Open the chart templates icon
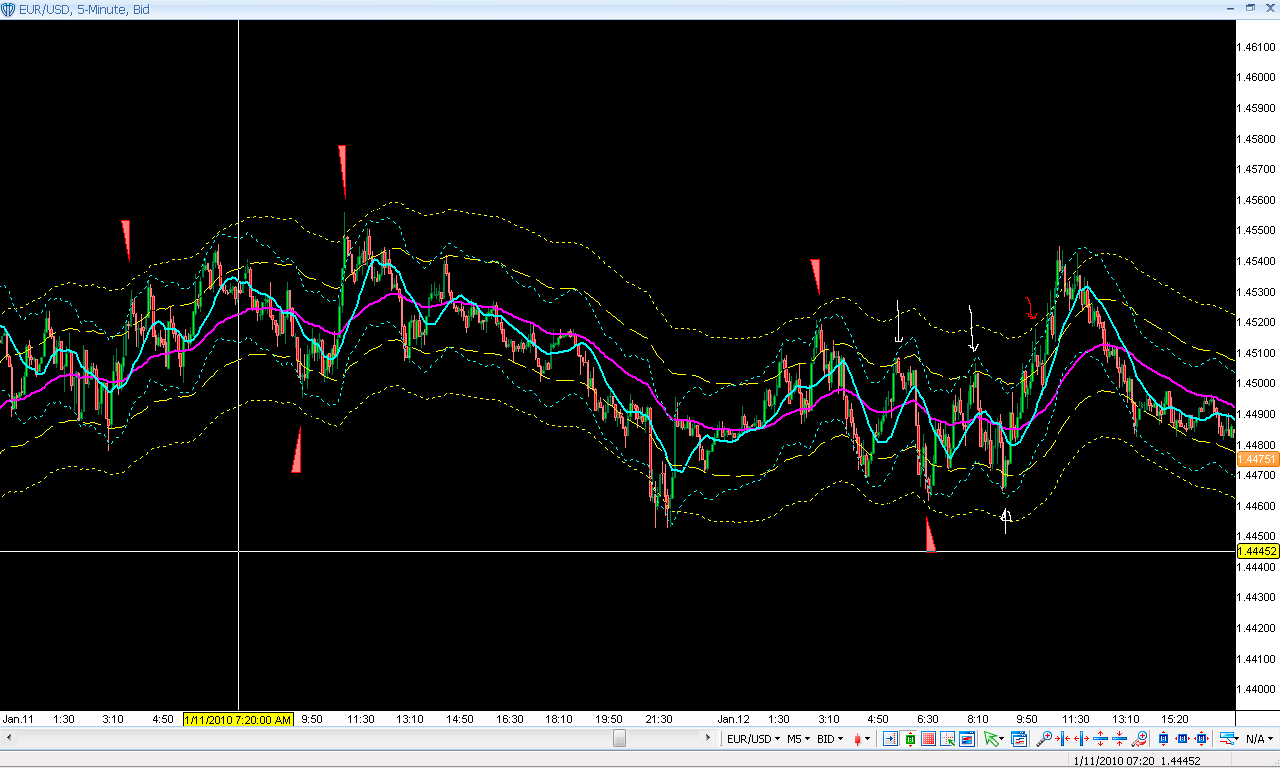The width and height of the screenshot is (1280, 768). pyautogui.click(x=1020, y=739)
